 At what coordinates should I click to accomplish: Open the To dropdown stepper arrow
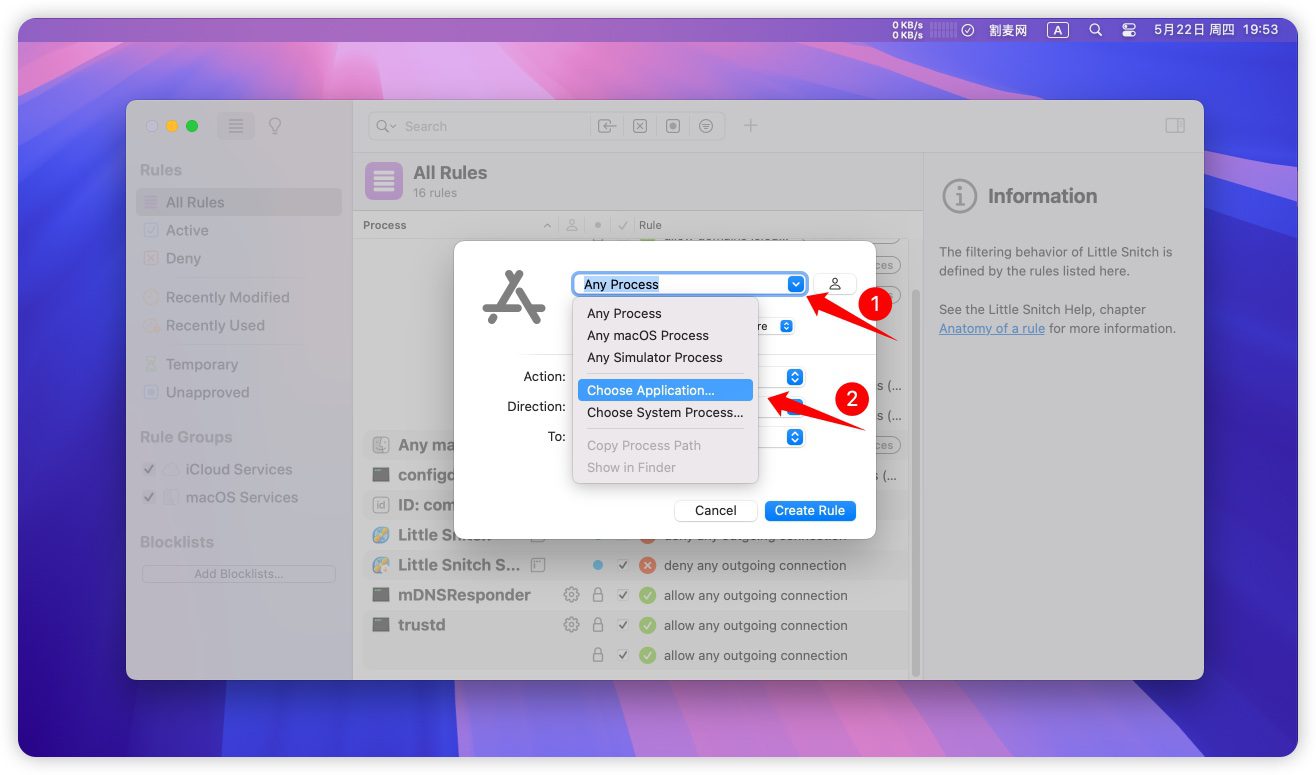click(x=794, y=437)
